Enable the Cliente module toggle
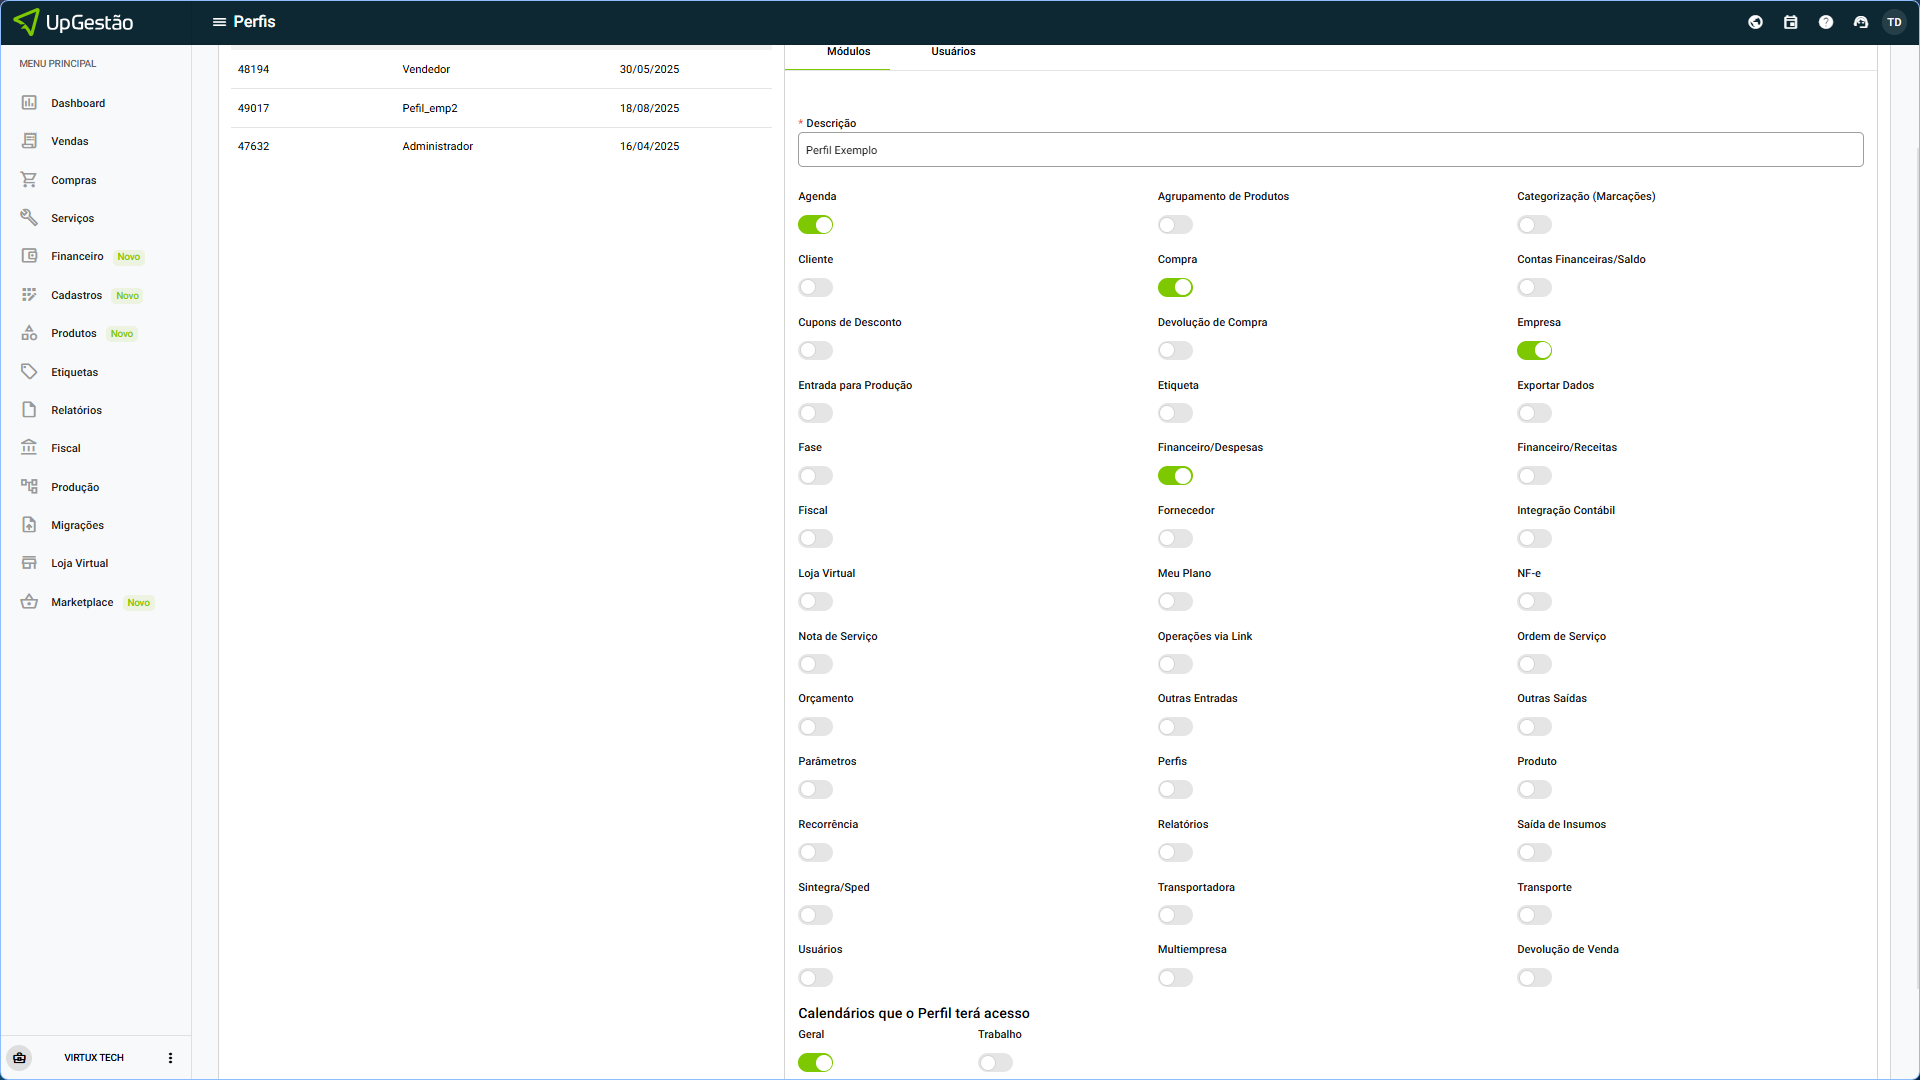The width and height of the screenshot is (1920, 1080). coord(815,288)
